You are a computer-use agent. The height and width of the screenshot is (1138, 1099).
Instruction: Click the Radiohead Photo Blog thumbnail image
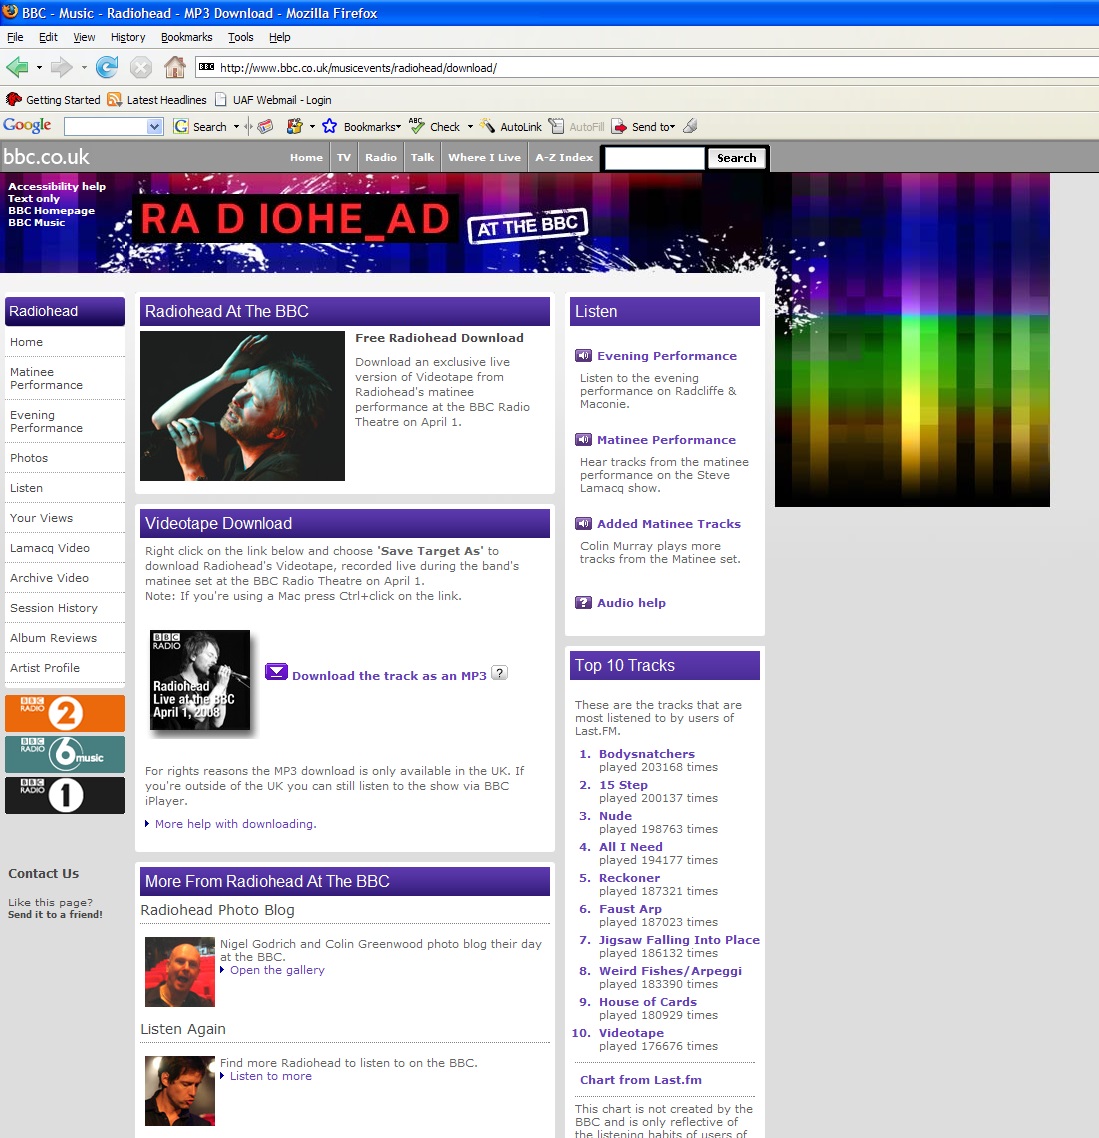tap(180, 972)
